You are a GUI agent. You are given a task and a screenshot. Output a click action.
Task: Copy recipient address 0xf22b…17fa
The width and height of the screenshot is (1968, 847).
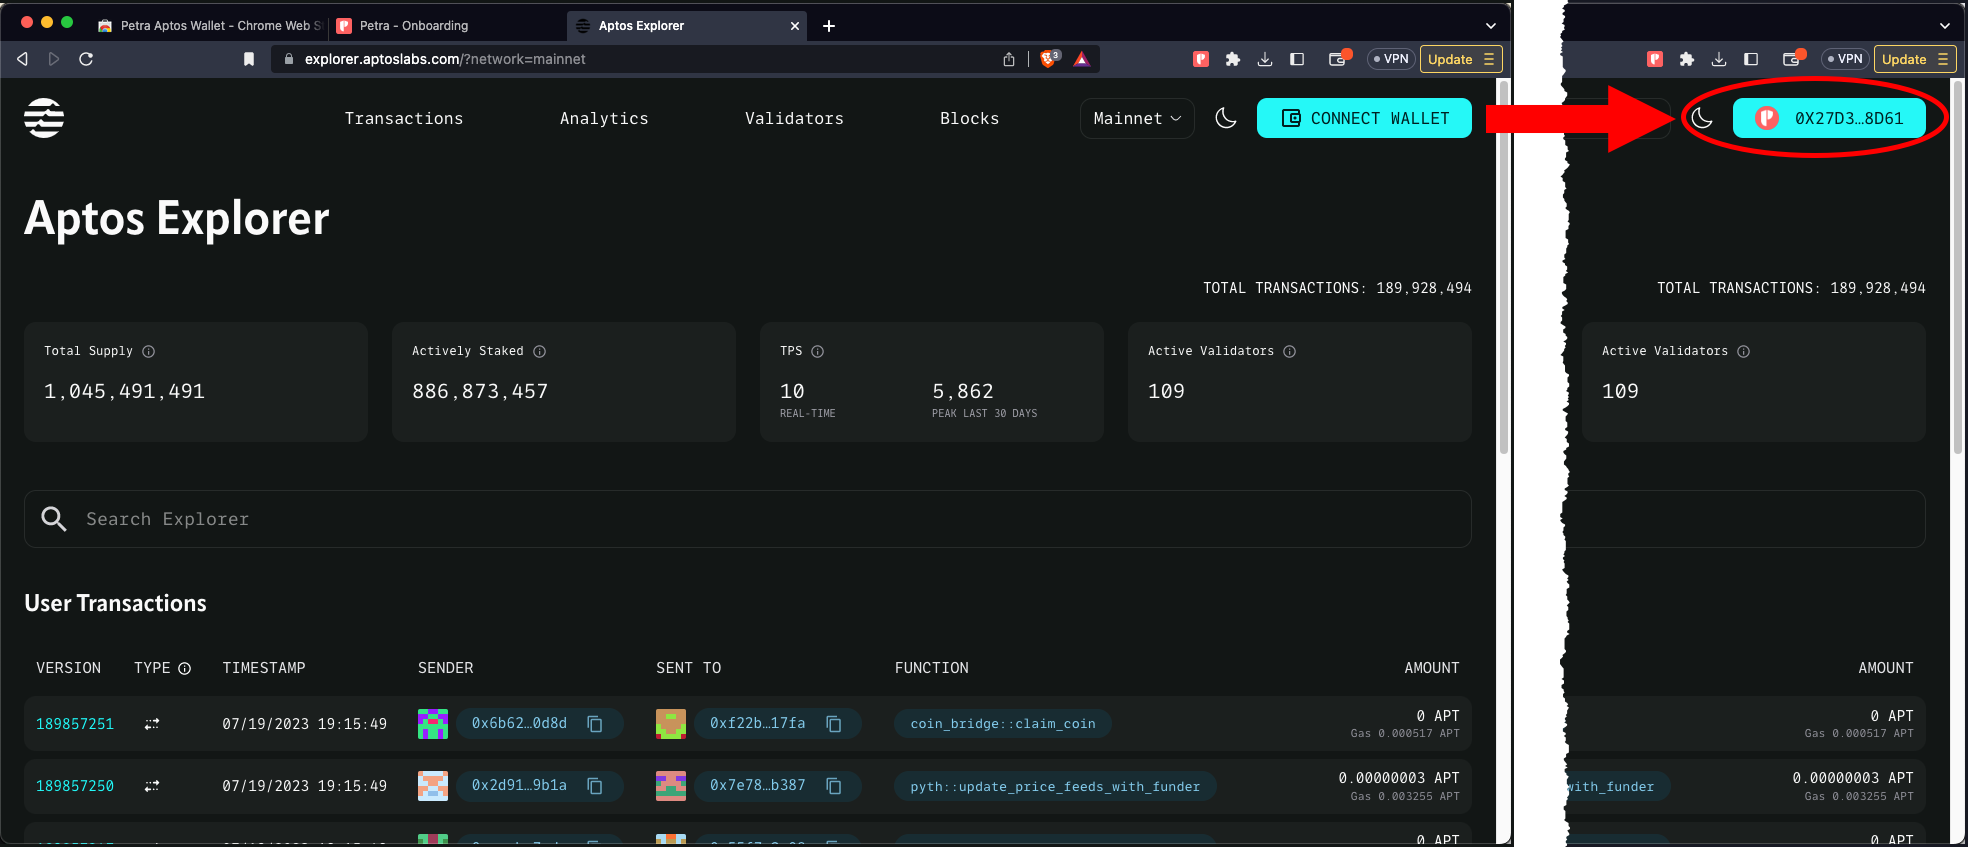(x=834, y=723)
